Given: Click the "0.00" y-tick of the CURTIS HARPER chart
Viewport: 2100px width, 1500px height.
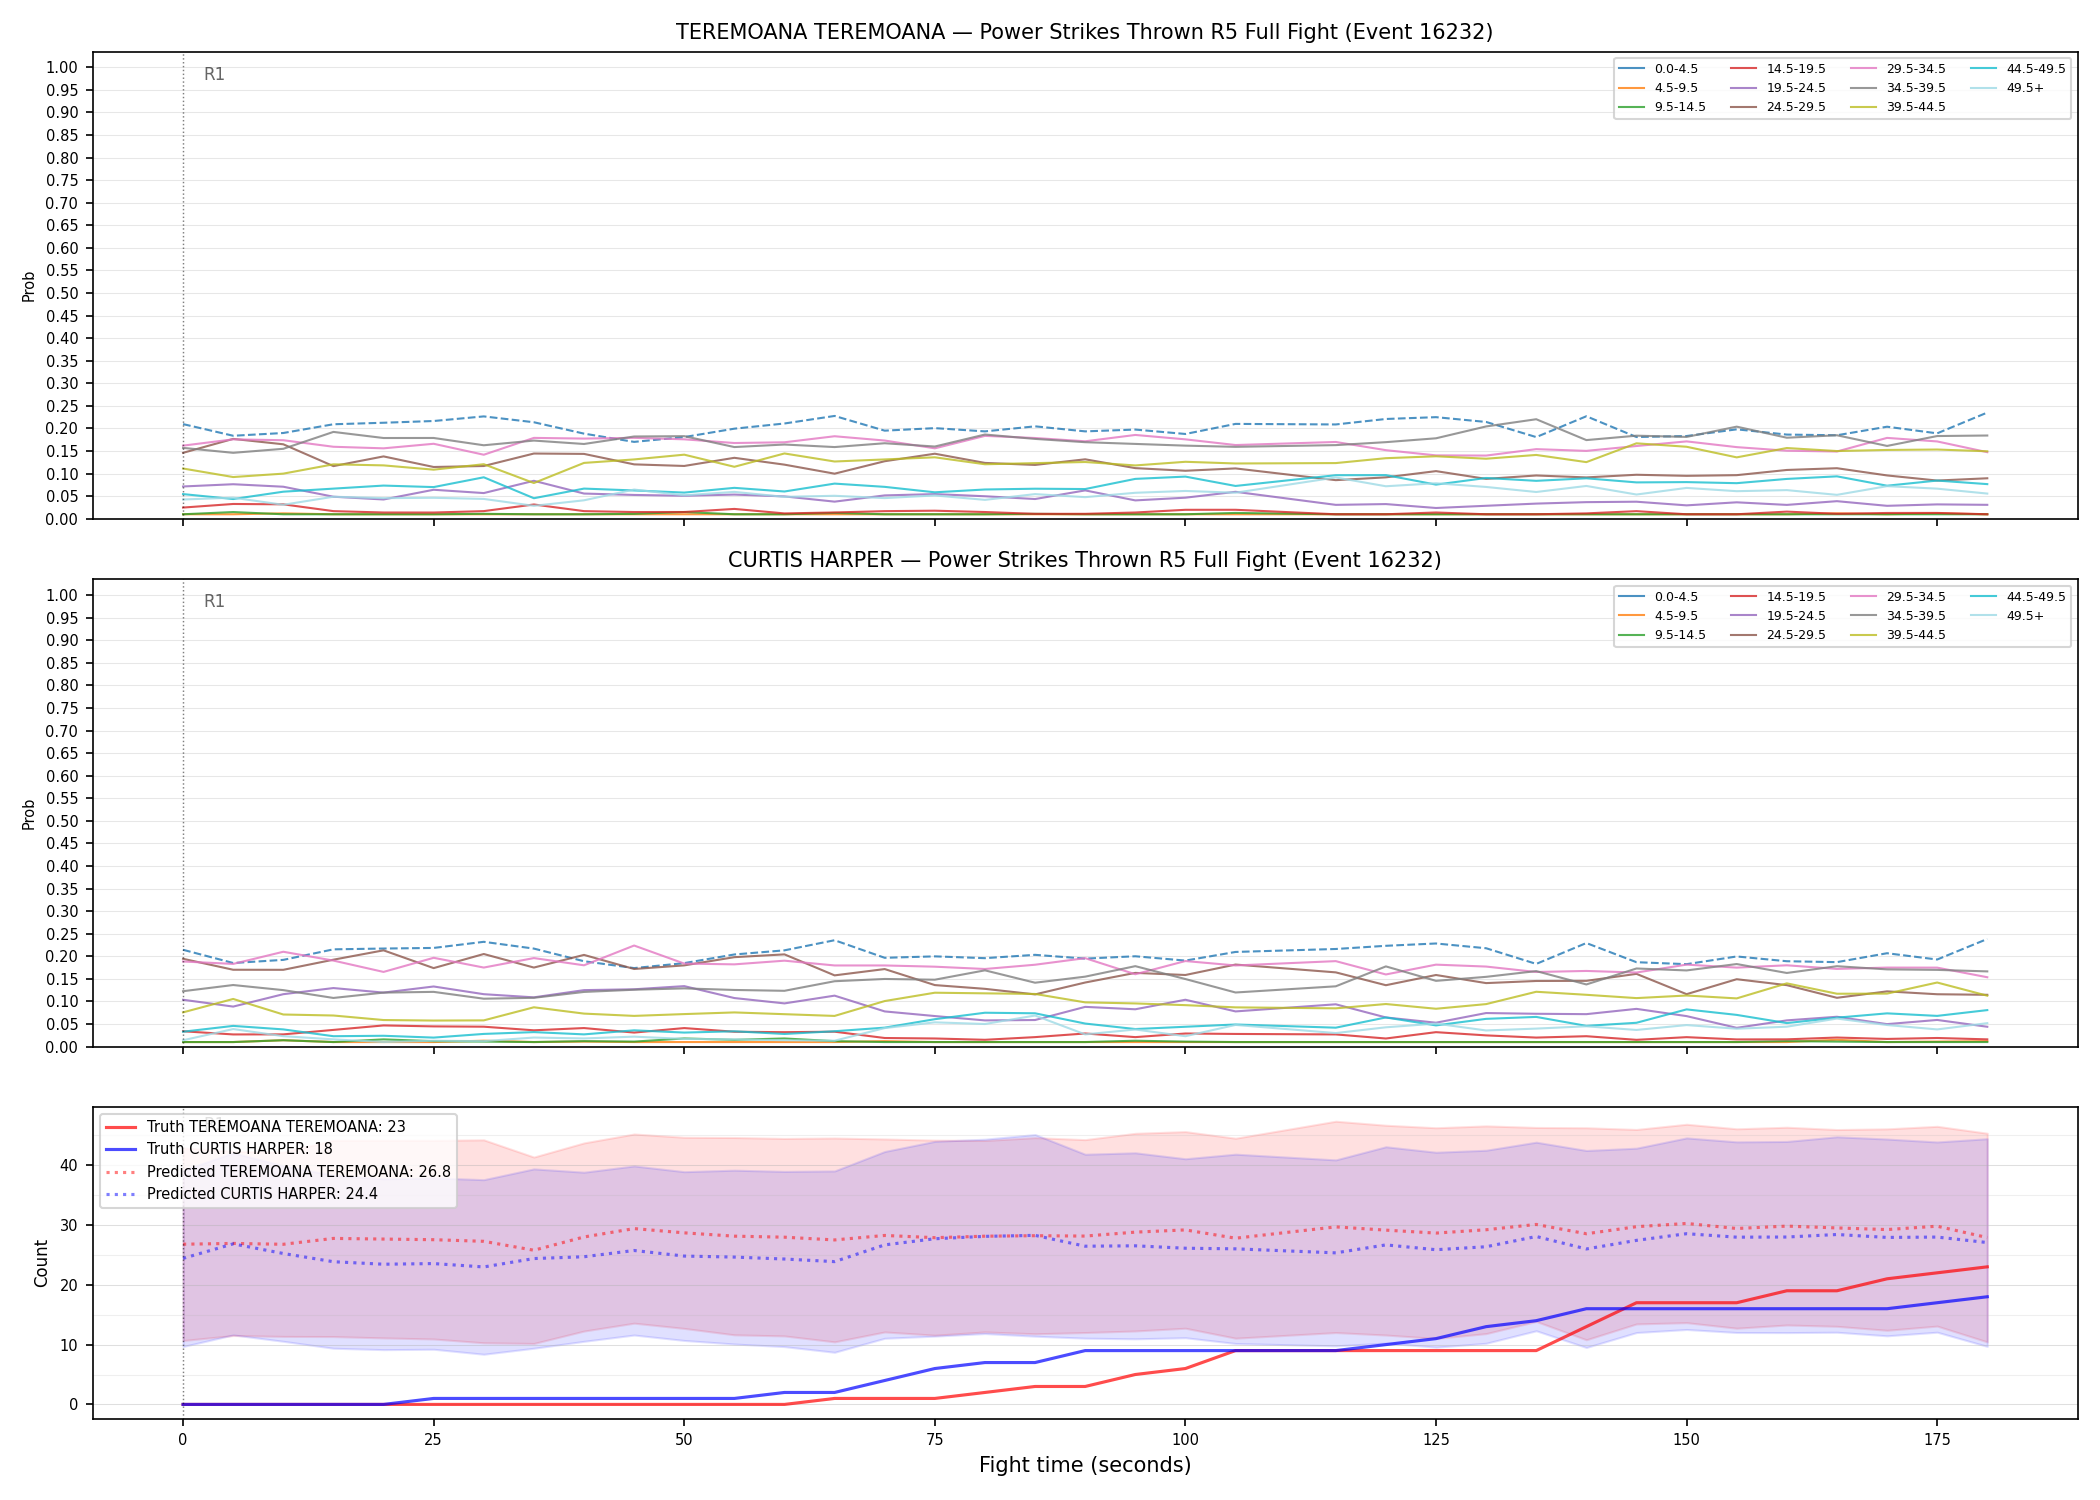Looking at the screenshot, I should pos(62,1047).
